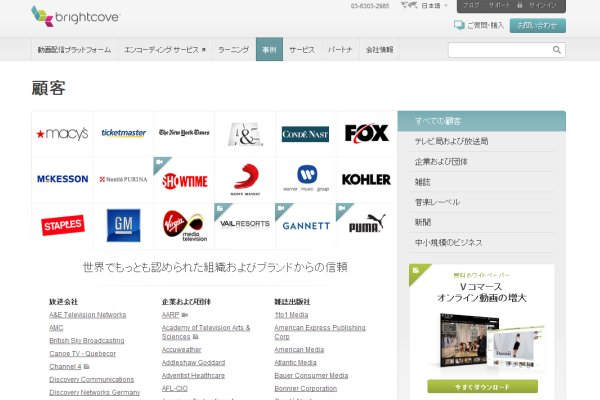Image resolution: width=600 pixels, height=400 pixels.
Task: Open the エンコーディング サービス menu item
Action: point(165,50)
